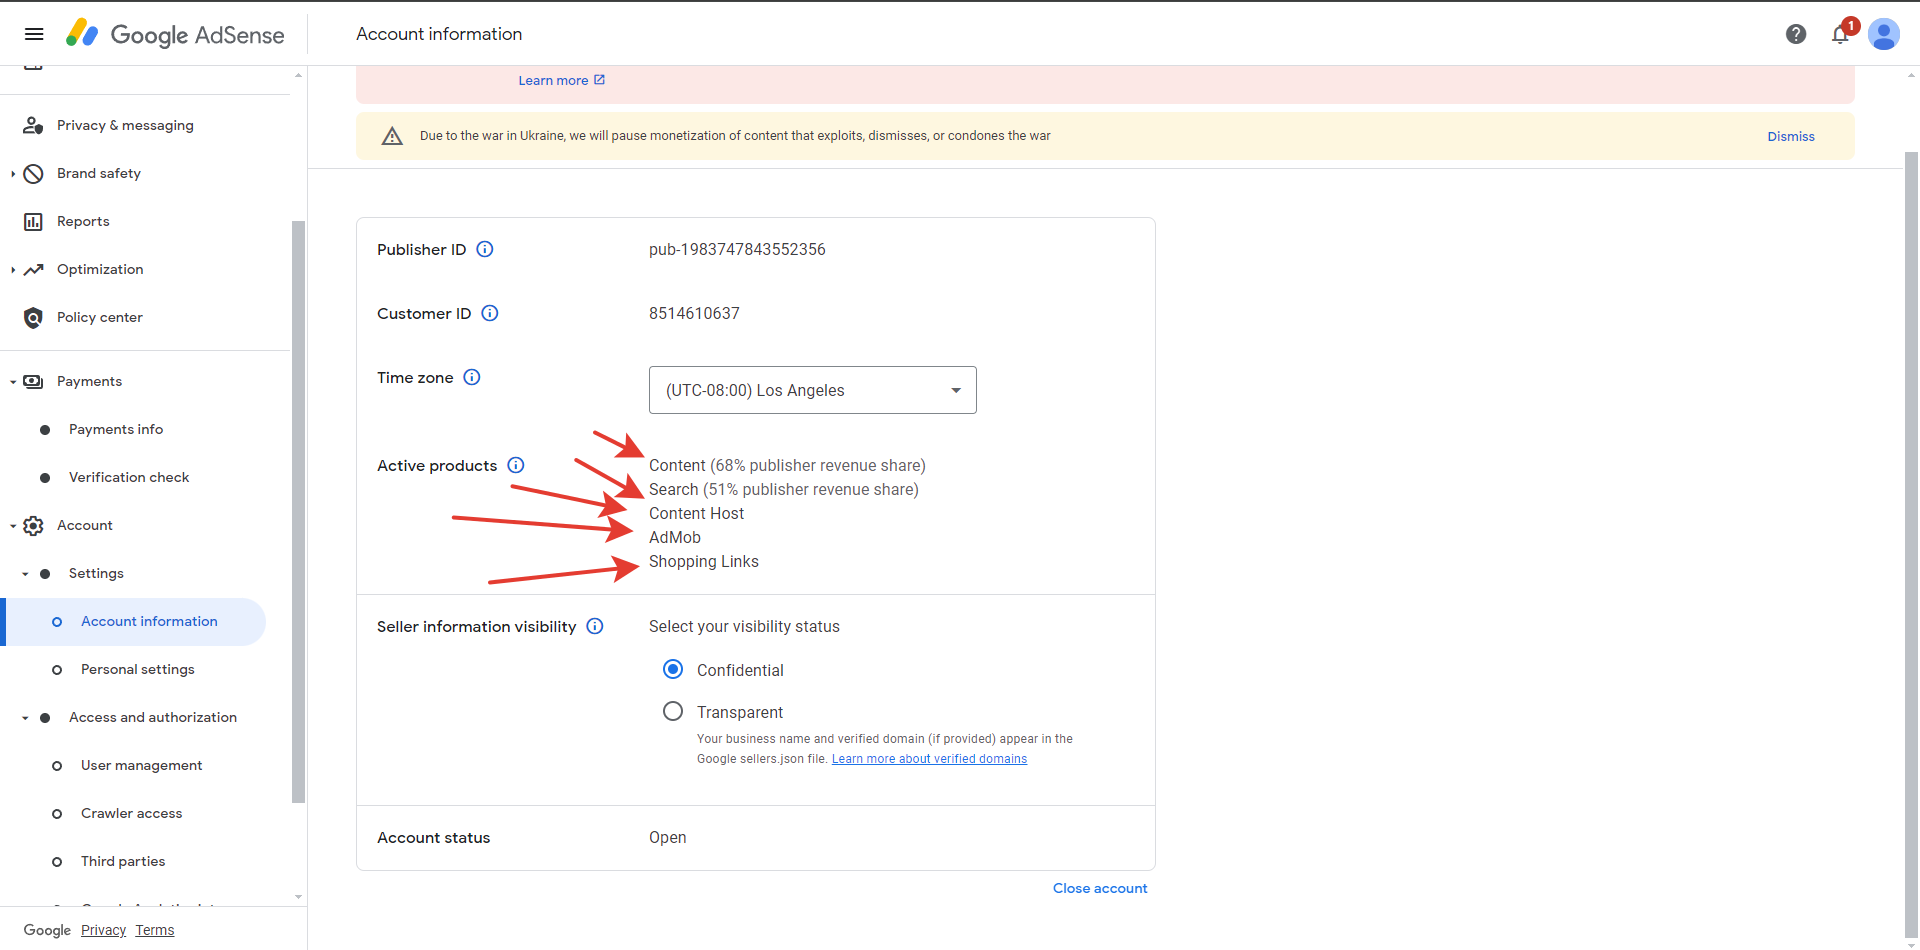Go to Payments info

[x=116, y=429]
